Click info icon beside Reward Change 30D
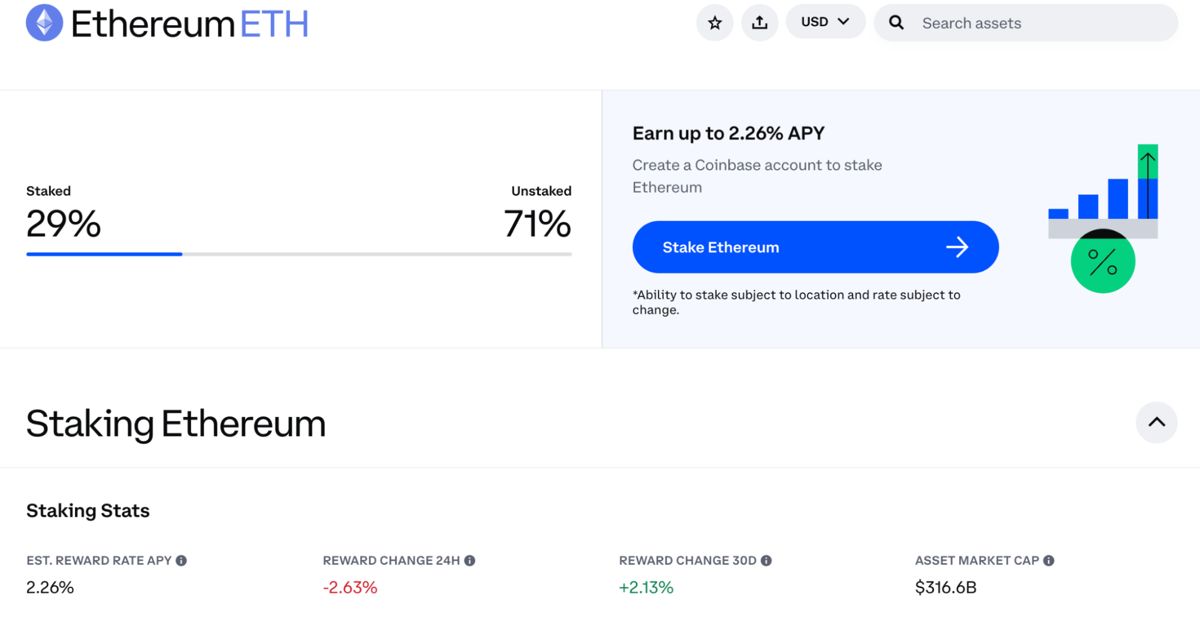Viewport: 1200px width, 621px height. coord(766,561)
